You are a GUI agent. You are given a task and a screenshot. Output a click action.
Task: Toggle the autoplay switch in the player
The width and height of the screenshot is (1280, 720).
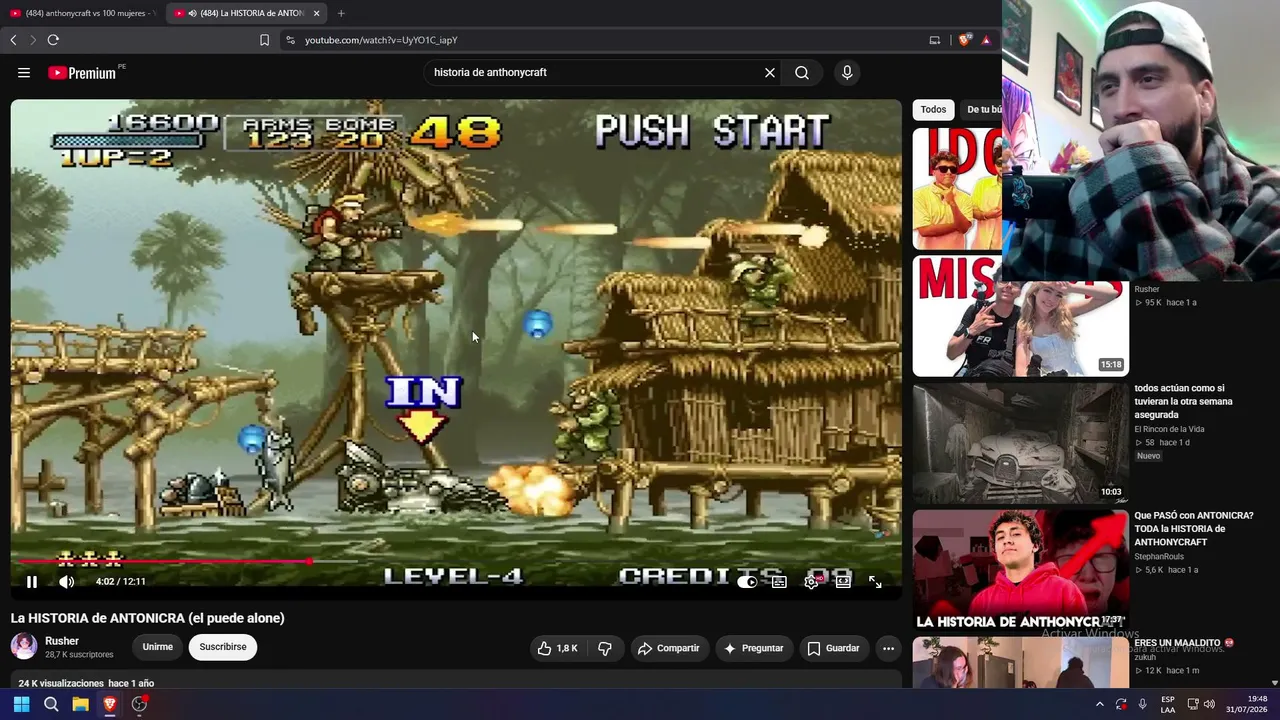747,581
